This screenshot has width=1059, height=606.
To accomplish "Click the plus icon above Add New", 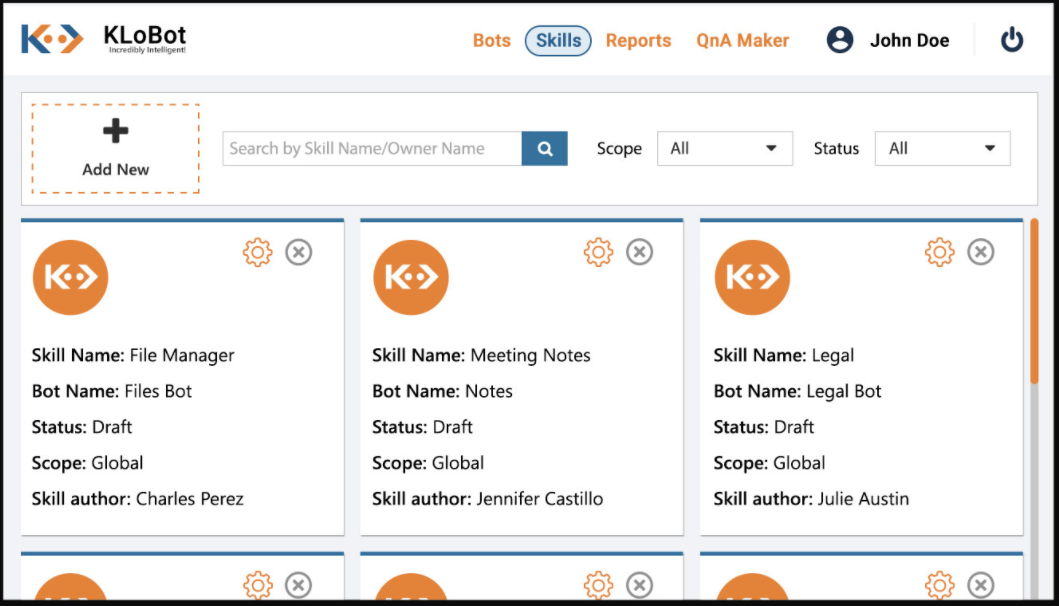I will click(115, 131).
